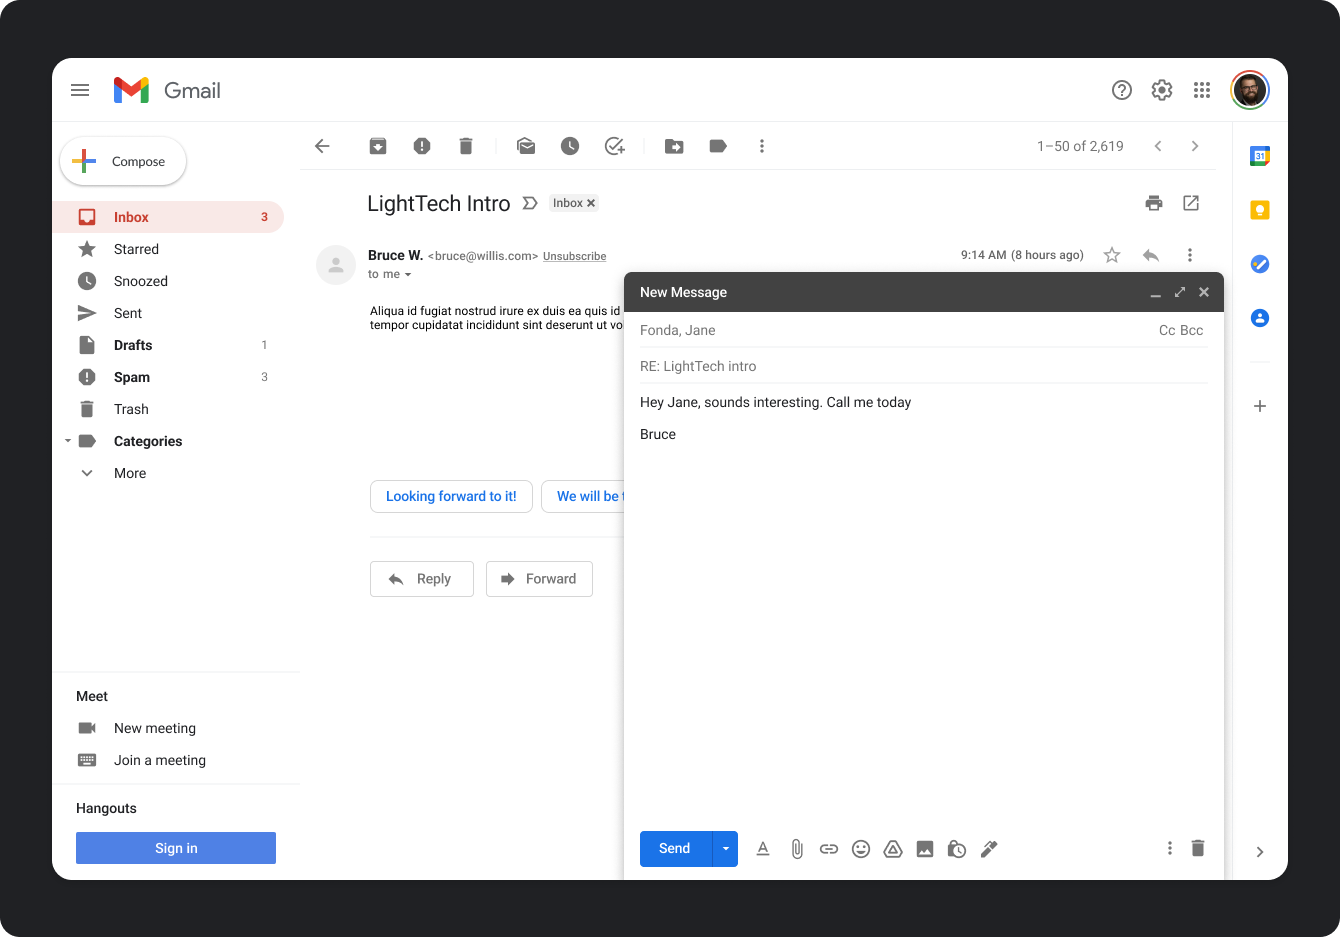Move the email to a folder
This screenshot has height=937, width=1340.
pyautogui.click(x=675, y=146)
